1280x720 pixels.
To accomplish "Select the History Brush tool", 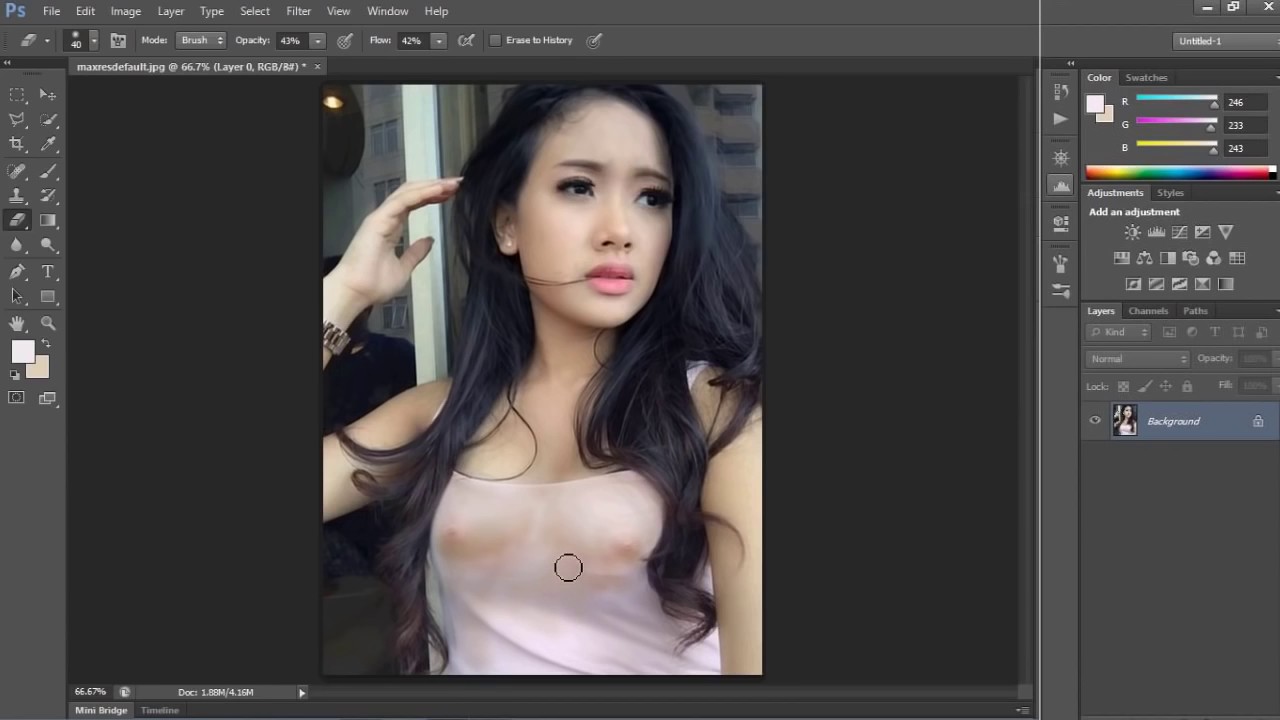I will pos(47,196).
